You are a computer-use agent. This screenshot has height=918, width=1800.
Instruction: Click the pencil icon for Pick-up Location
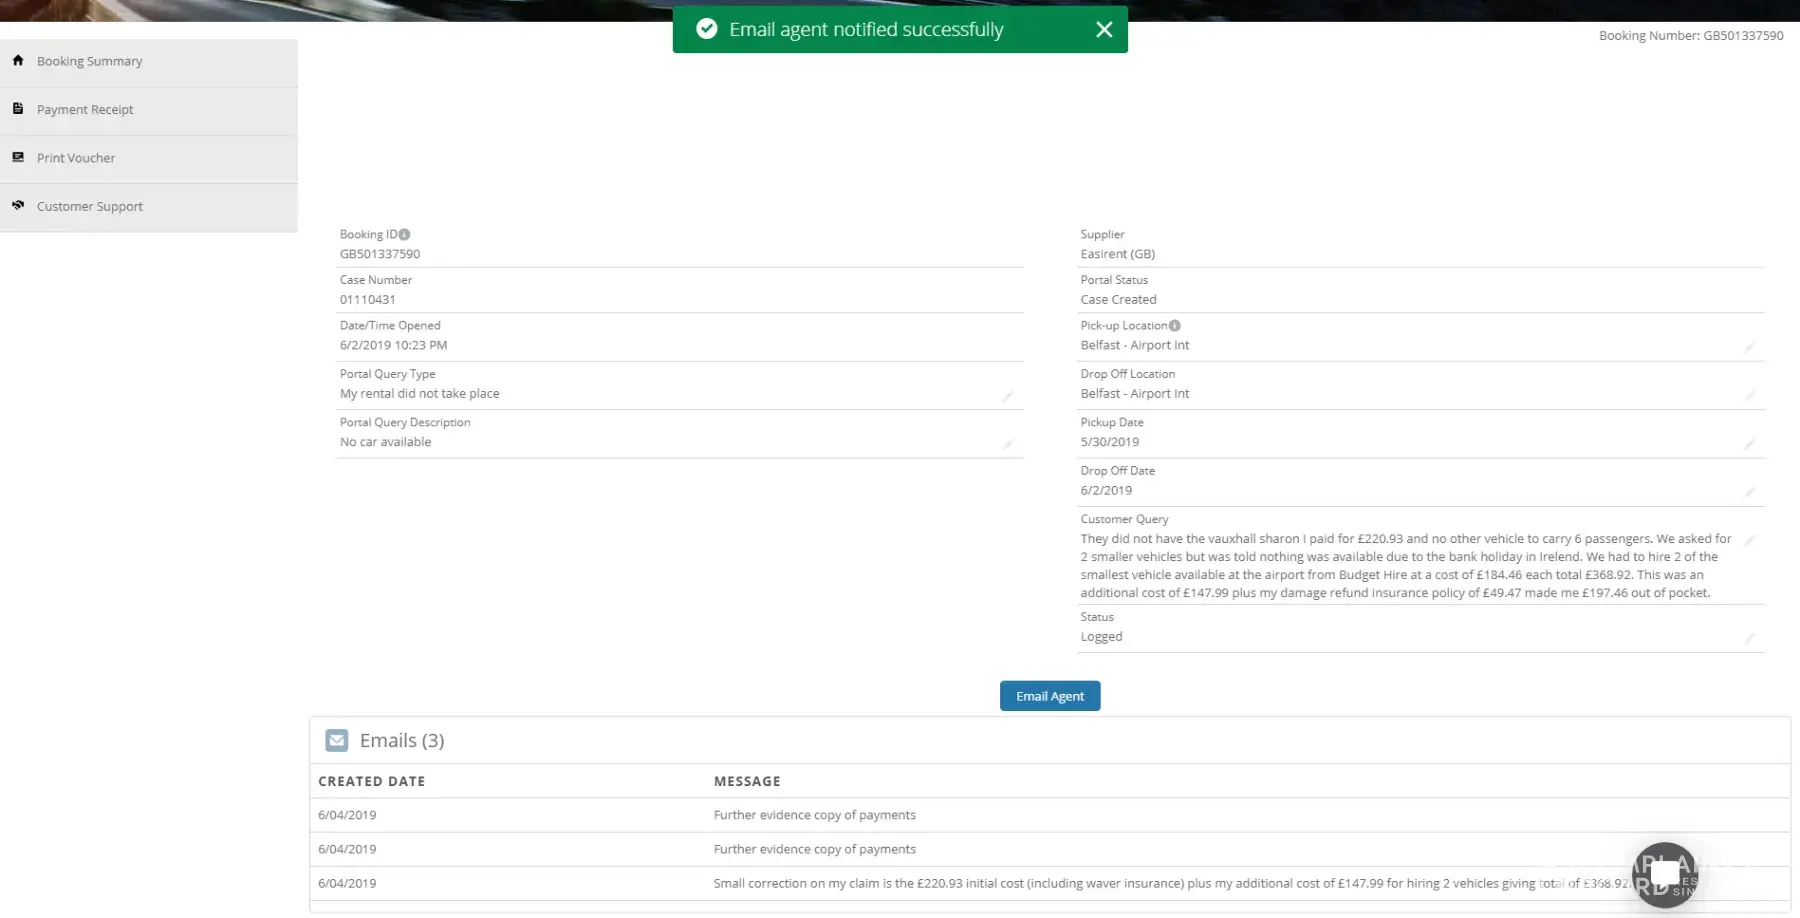click(x=1749, y=347)
